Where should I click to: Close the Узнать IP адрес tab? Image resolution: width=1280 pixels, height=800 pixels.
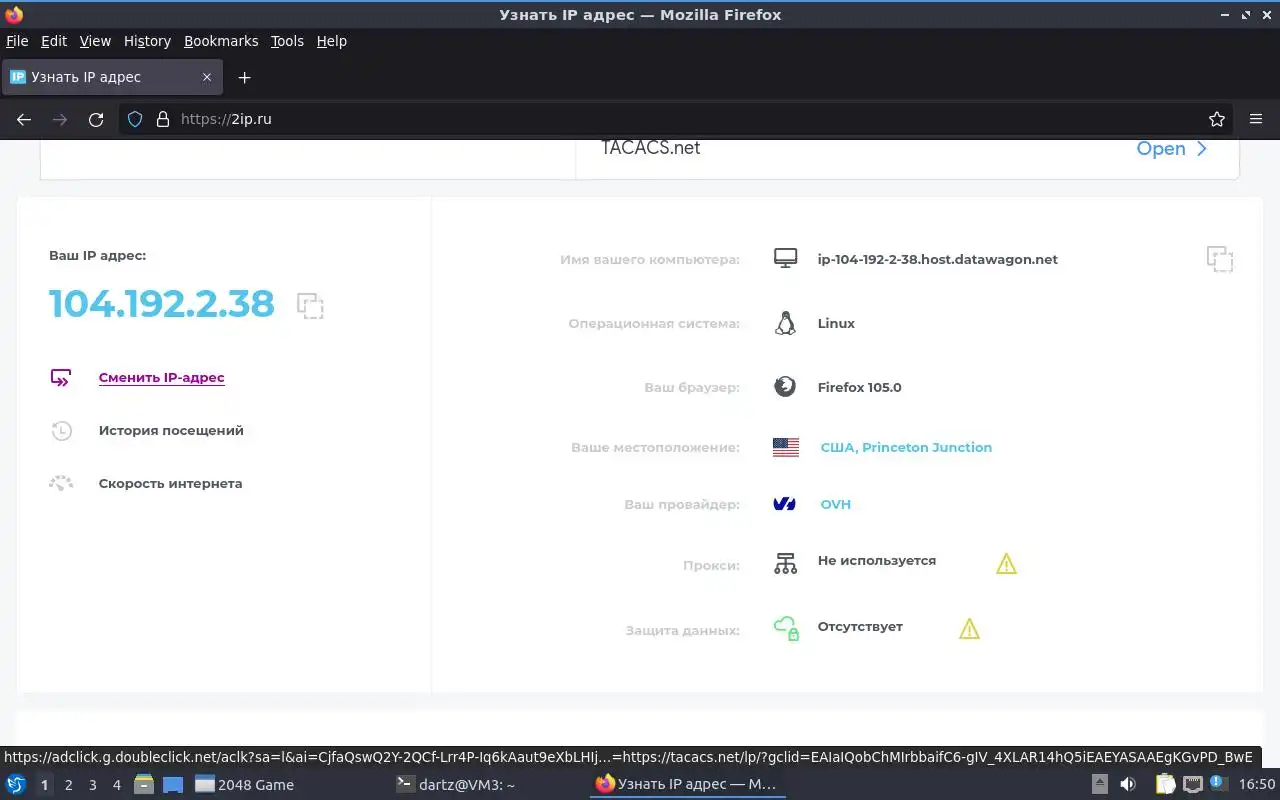tap(207, 77)
